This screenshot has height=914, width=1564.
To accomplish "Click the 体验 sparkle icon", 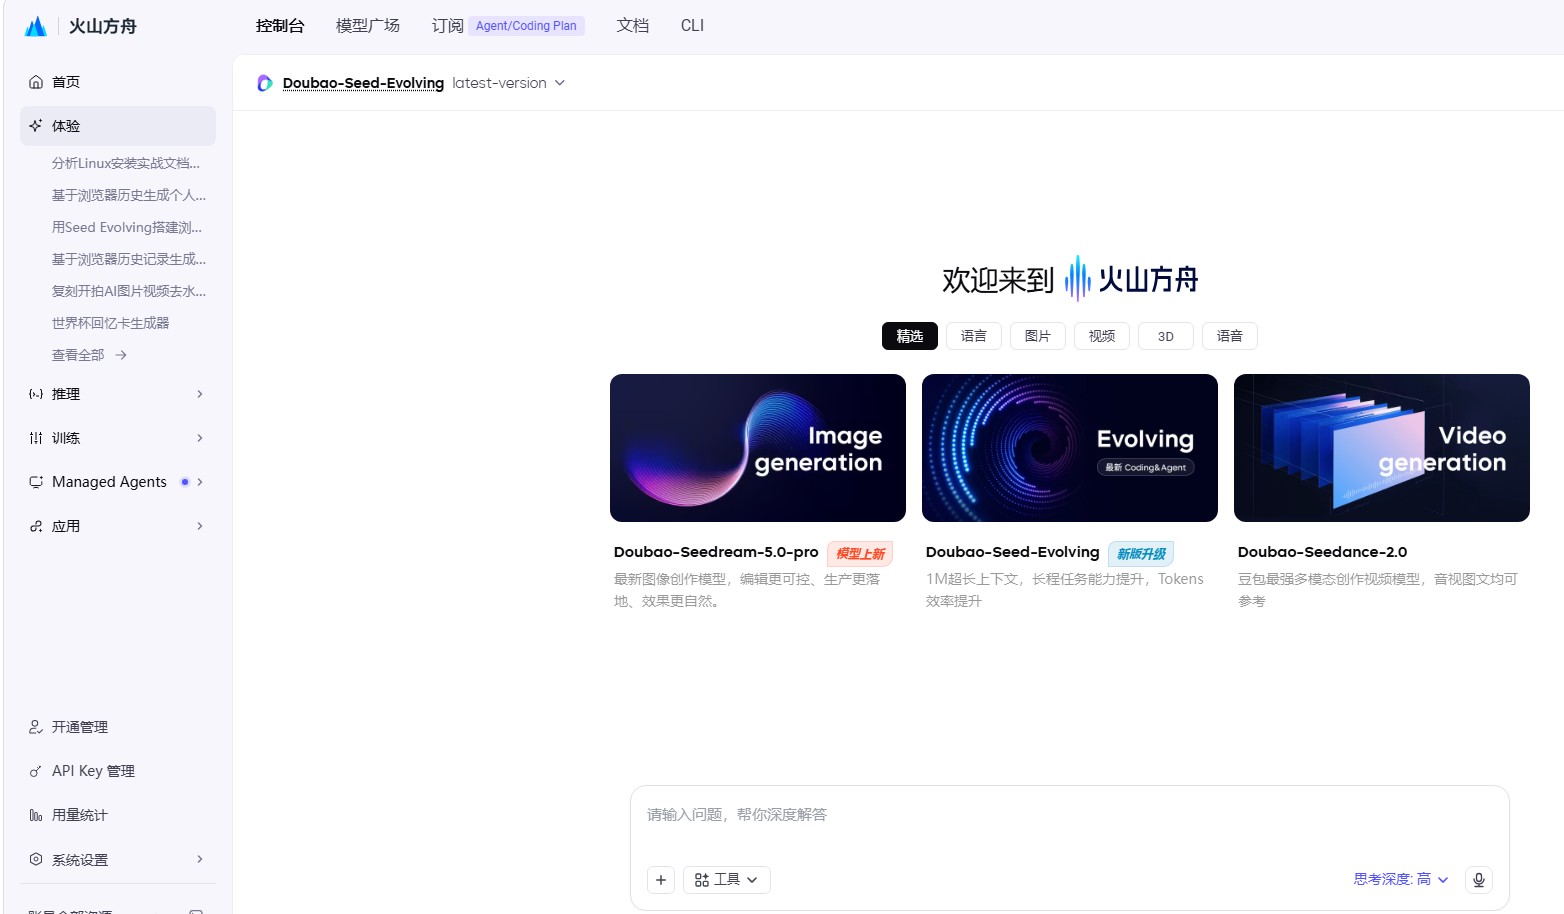I will click(36, 126).
